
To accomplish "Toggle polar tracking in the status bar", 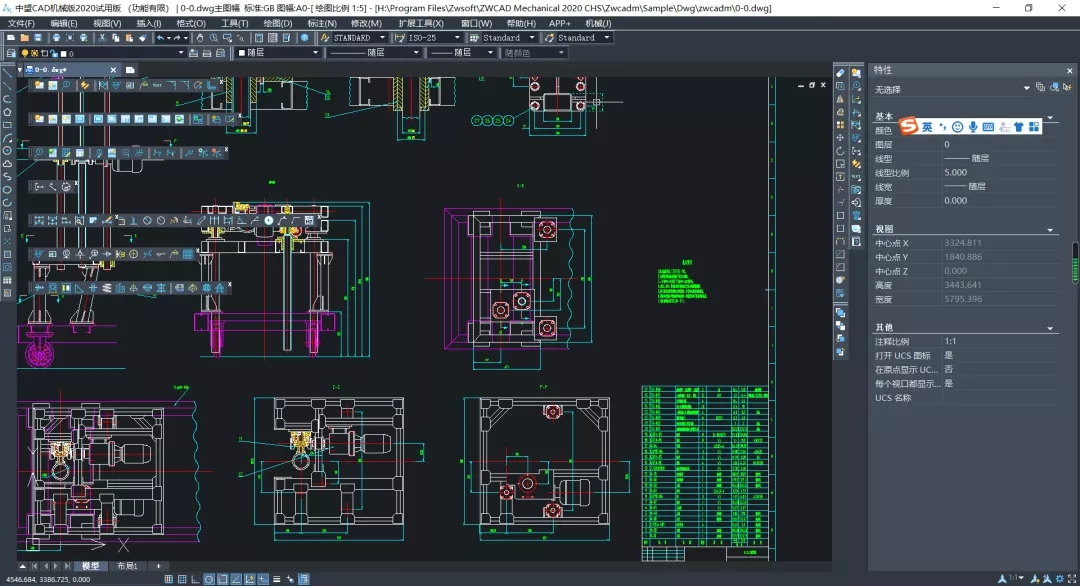I will 209,579.
